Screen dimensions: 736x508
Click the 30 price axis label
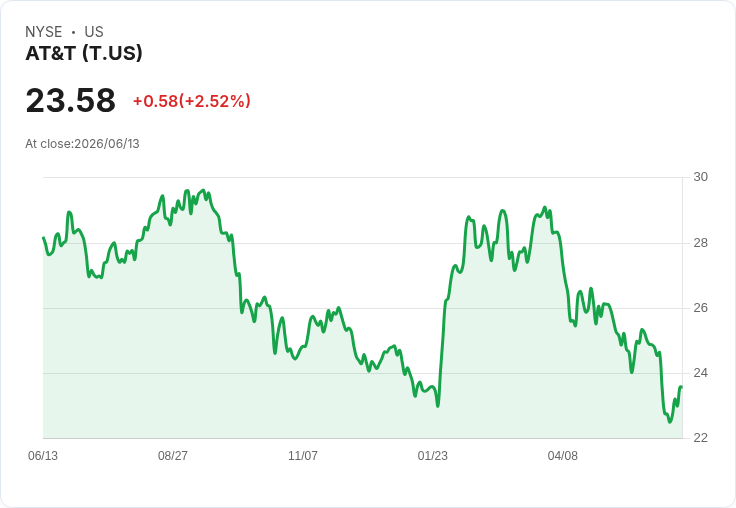(701, 177)
